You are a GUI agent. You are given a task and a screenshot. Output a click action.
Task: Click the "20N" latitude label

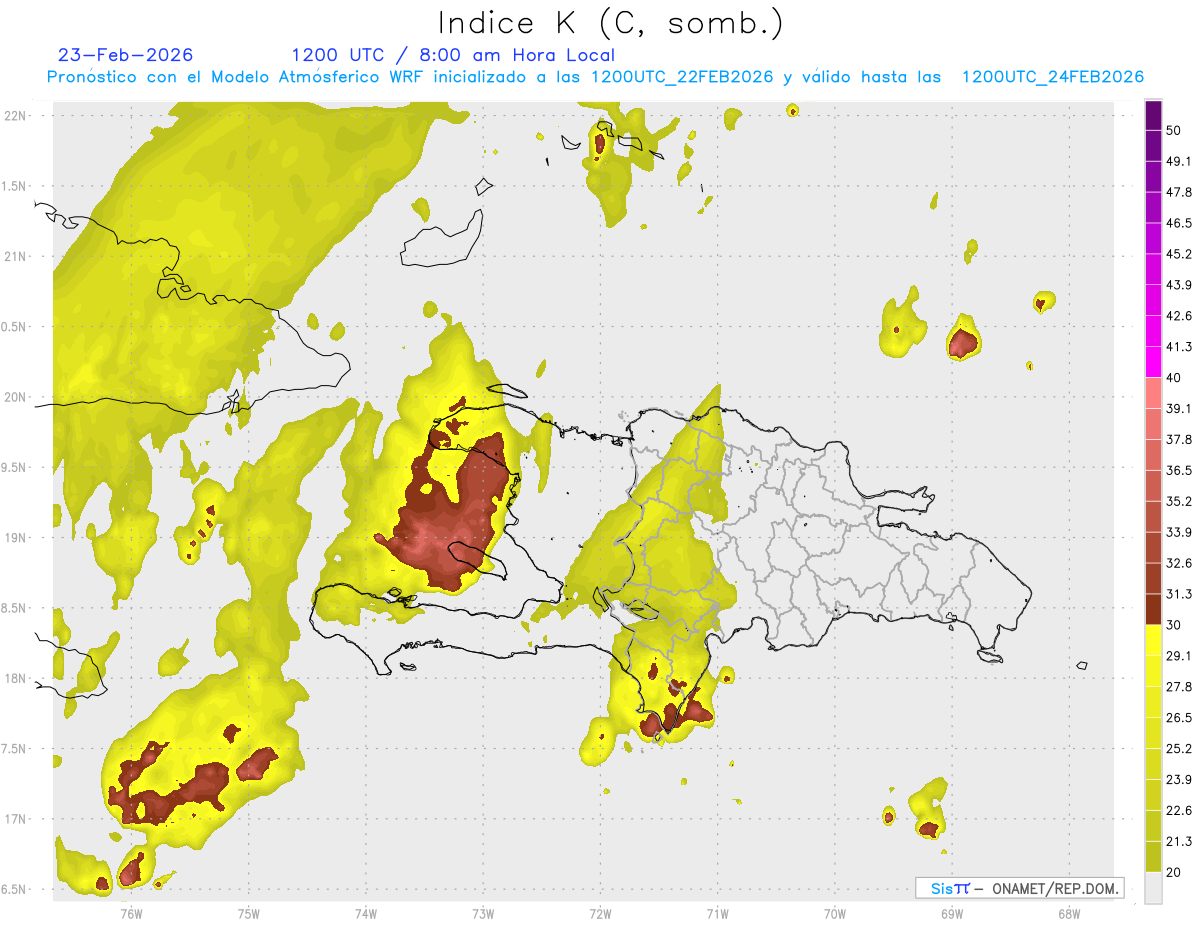15,397
